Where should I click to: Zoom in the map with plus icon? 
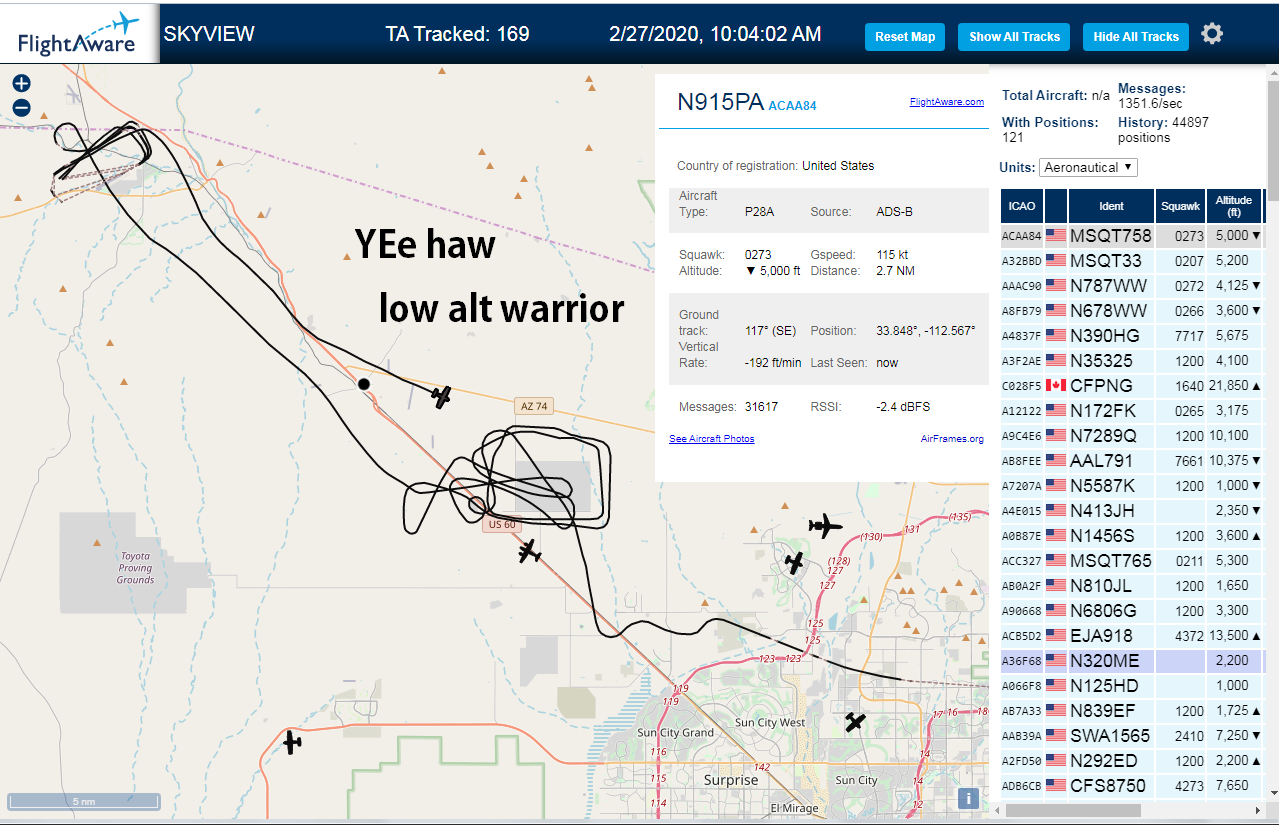pyautogui.click(x=22, y=84)
